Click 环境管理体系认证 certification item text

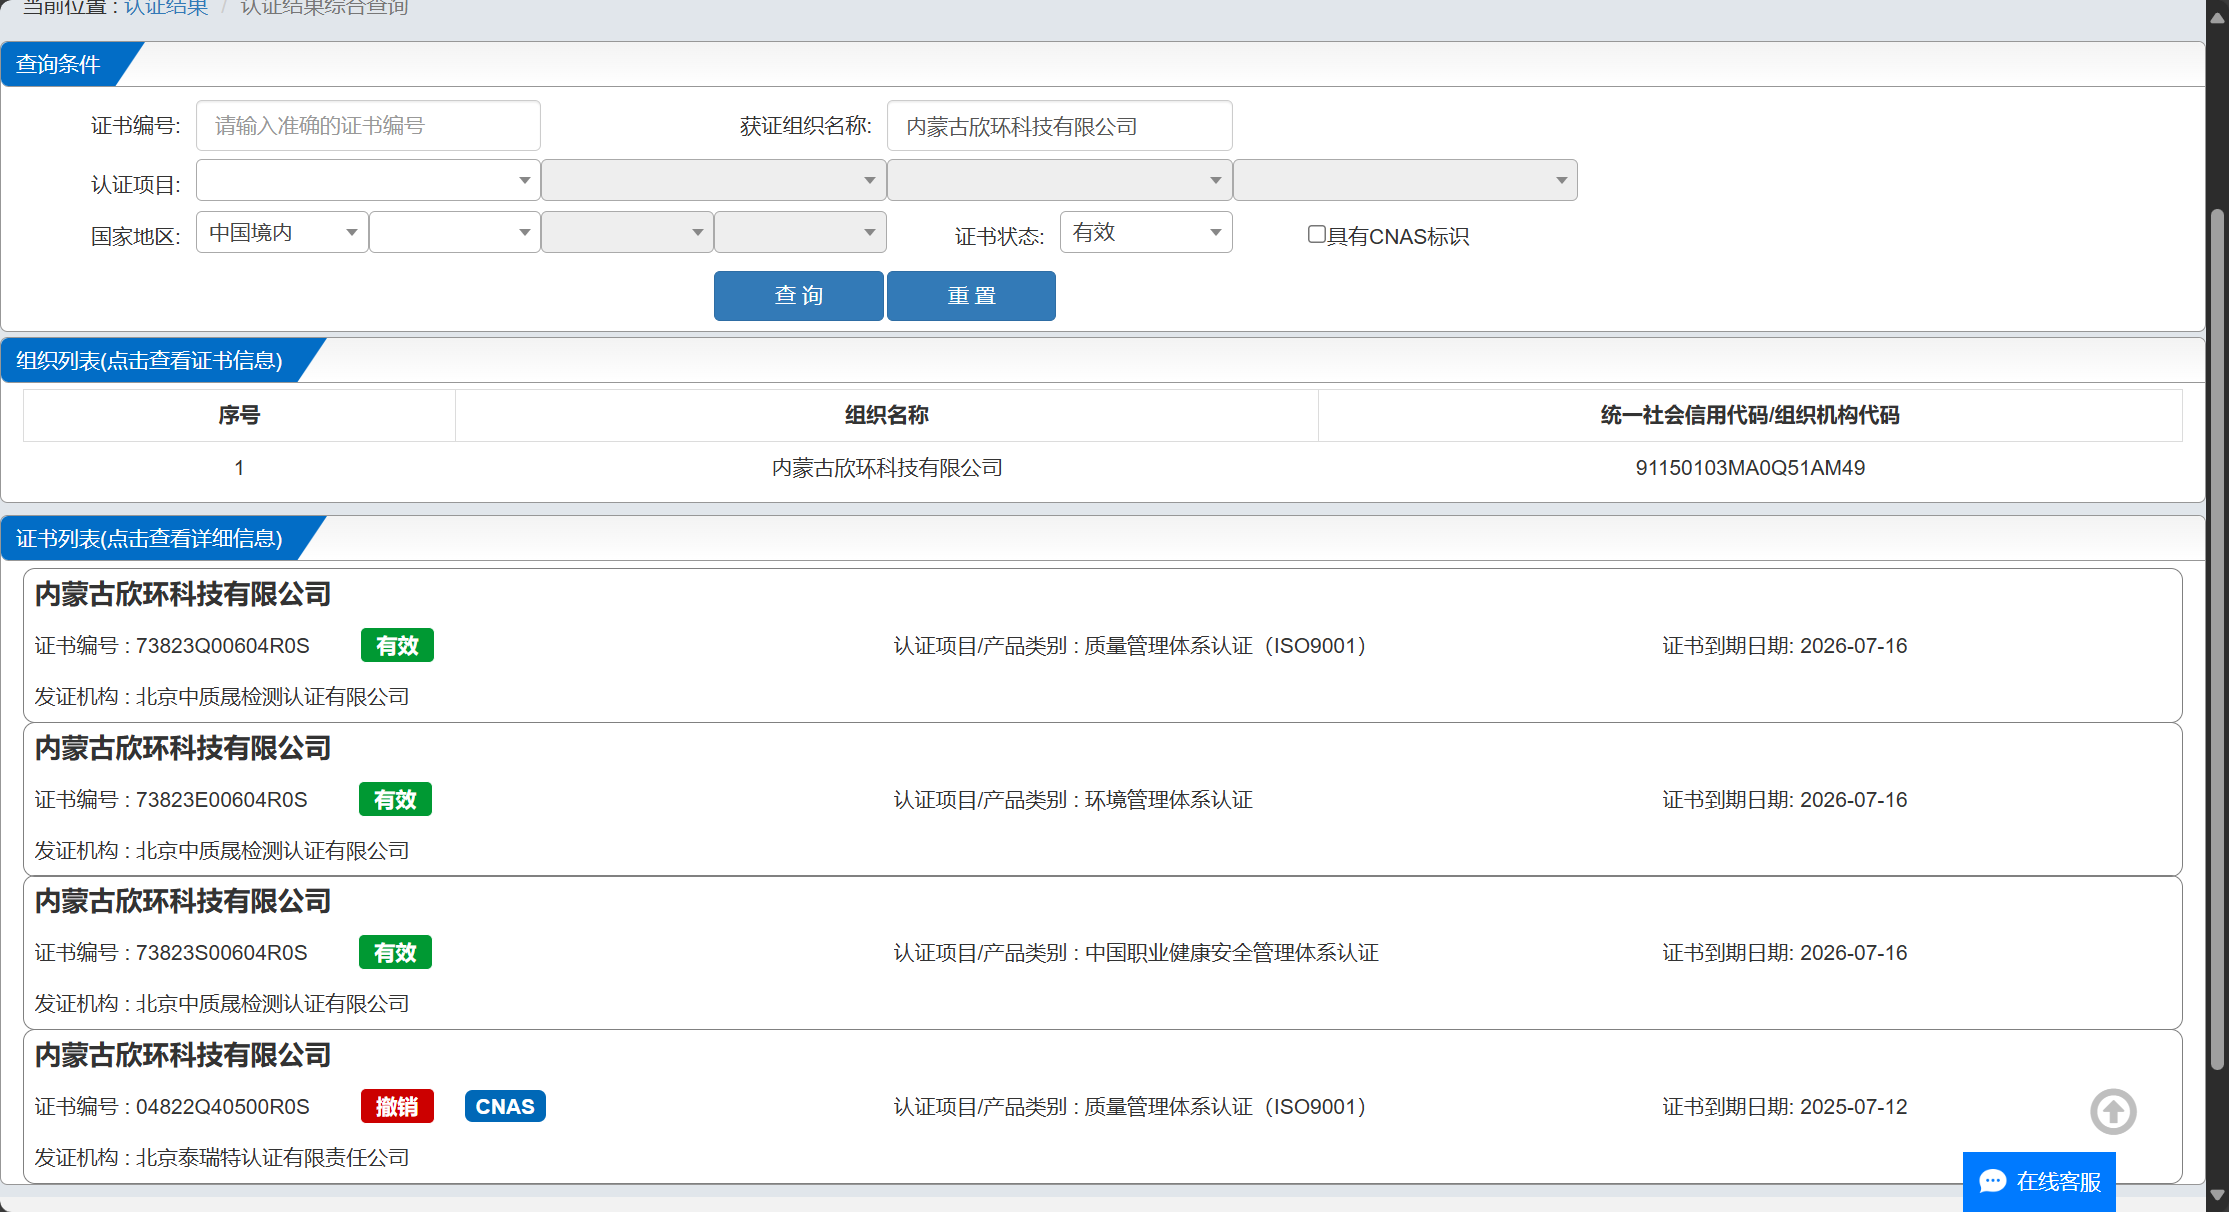click(1169, 800)
